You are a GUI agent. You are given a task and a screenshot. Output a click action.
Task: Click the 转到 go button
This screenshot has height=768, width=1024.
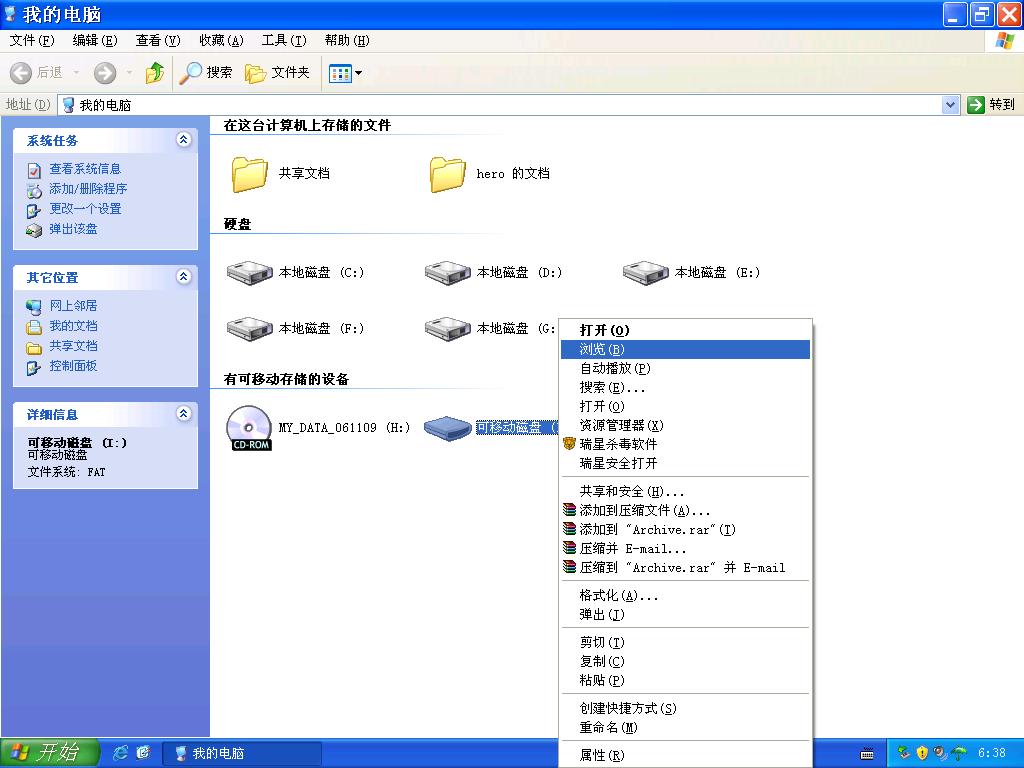[991, 104]
